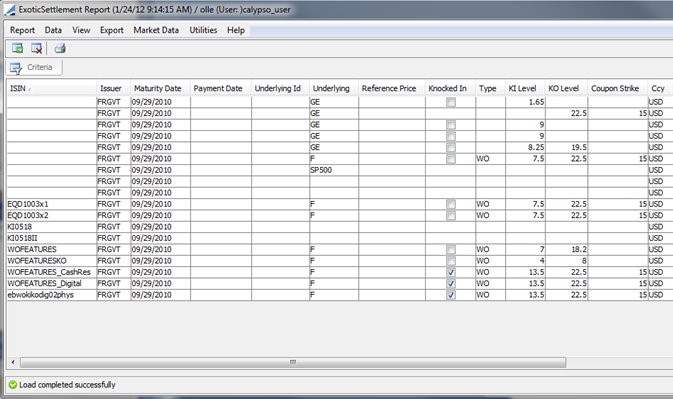Sort by the ISIN column header
Viewport: 673px width, 399px height.
tap(51, 88)
